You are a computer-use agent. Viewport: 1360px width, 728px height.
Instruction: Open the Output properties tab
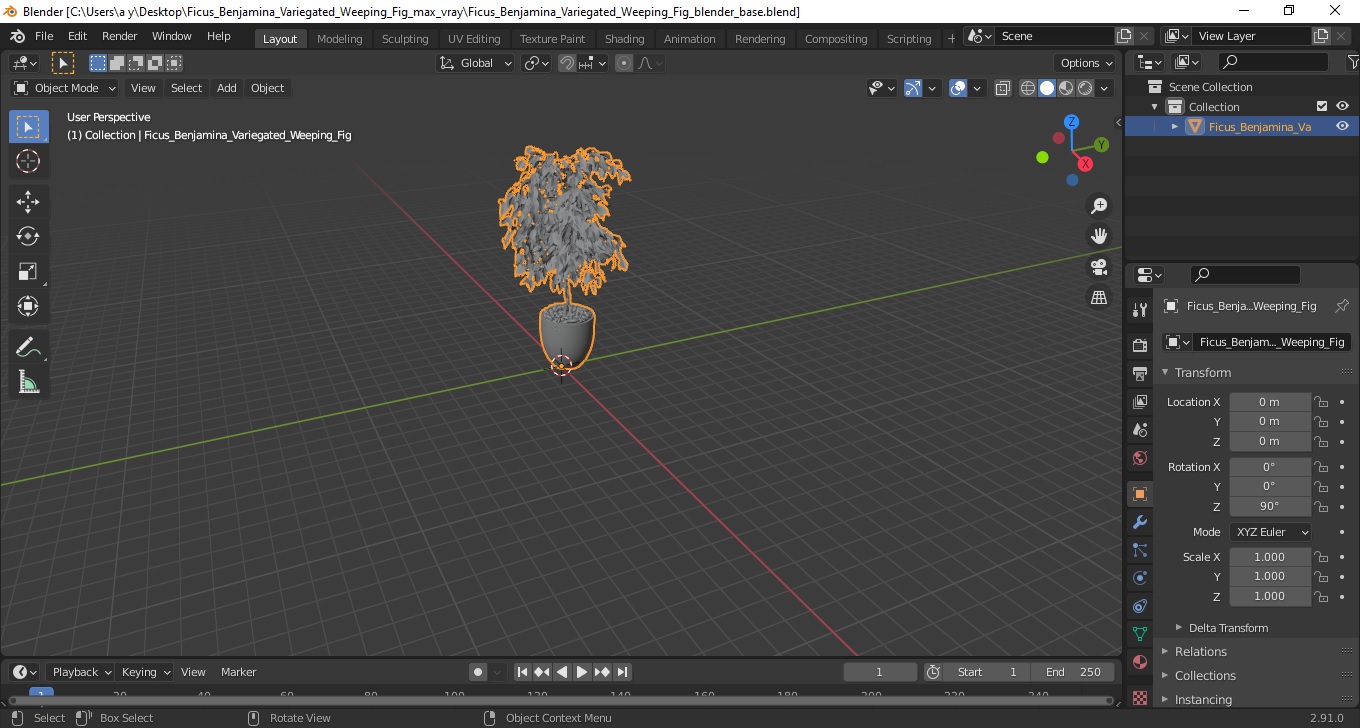tap(1139, 374)
